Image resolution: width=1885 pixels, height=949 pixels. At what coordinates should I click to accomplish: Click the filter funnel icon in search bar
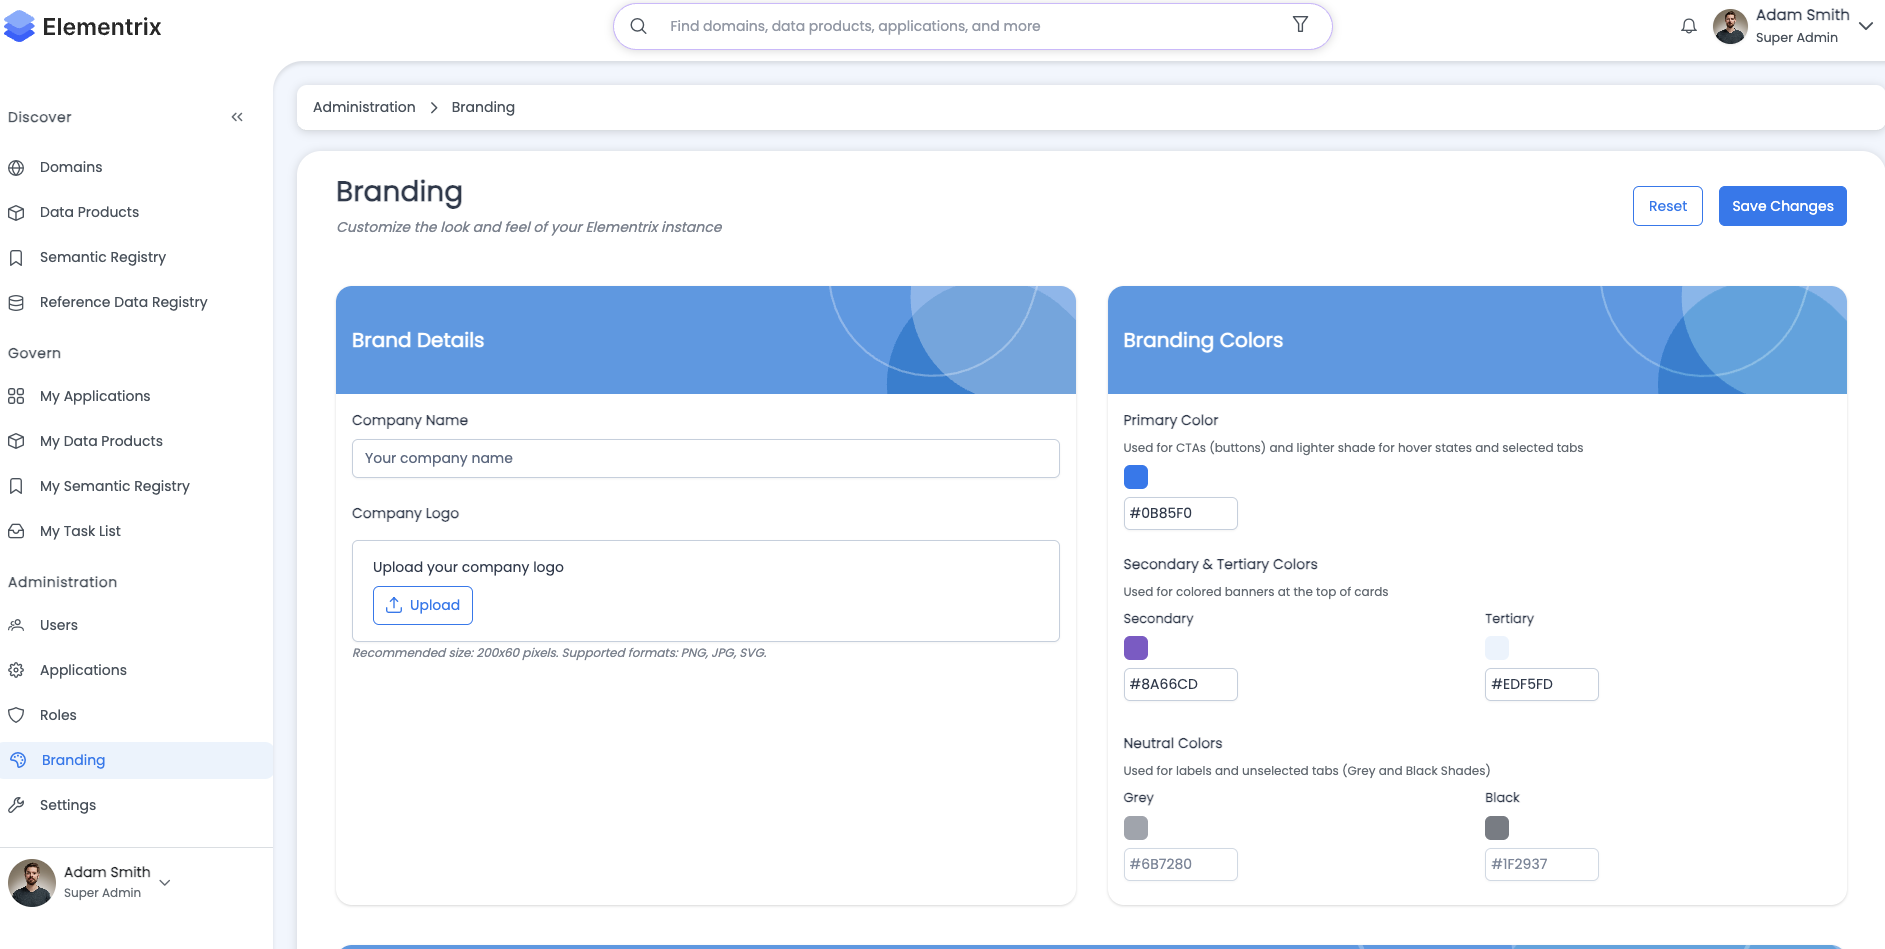point(1300,25)
